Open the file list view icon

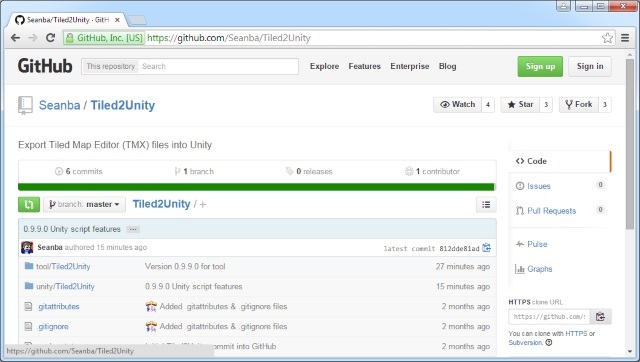pyautogui.click(x=486, y=204)
